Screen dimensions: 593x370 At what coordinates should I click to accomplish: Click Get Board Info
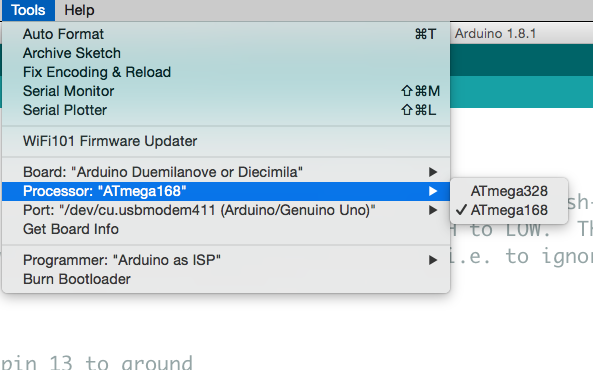pos(226,229)
